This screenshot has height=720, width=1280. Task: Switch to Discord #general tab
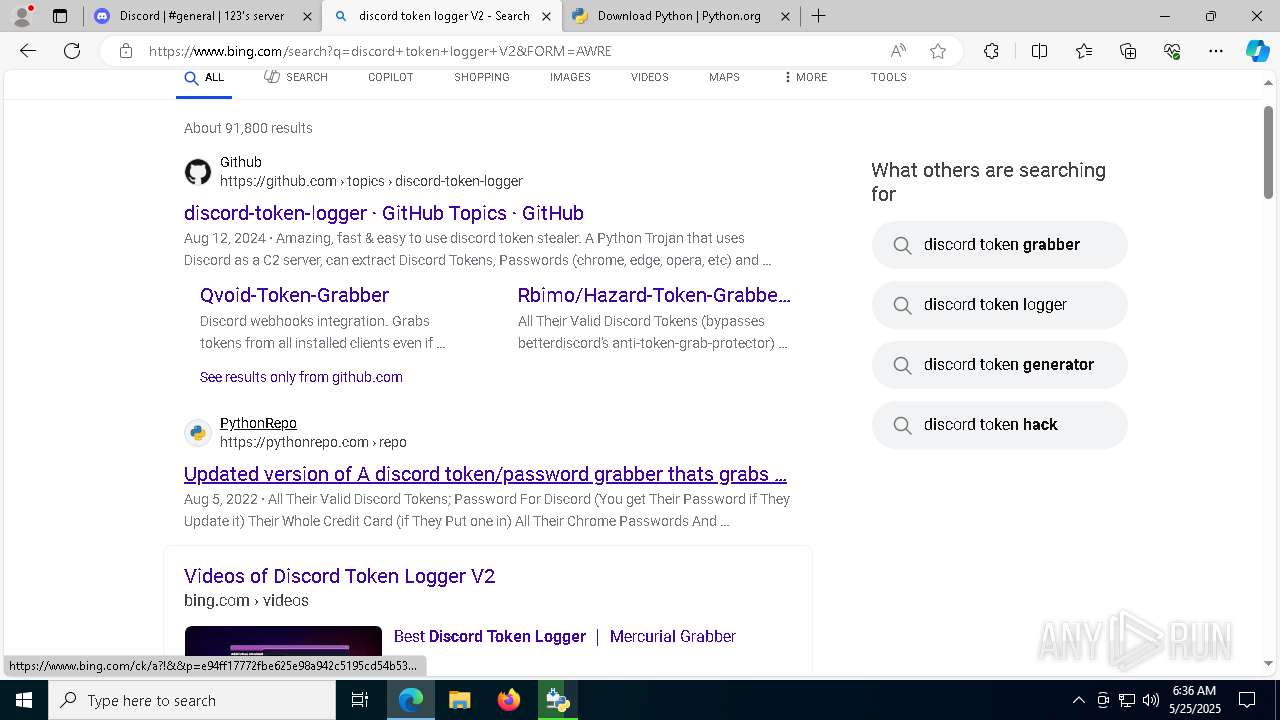point(203,16)
